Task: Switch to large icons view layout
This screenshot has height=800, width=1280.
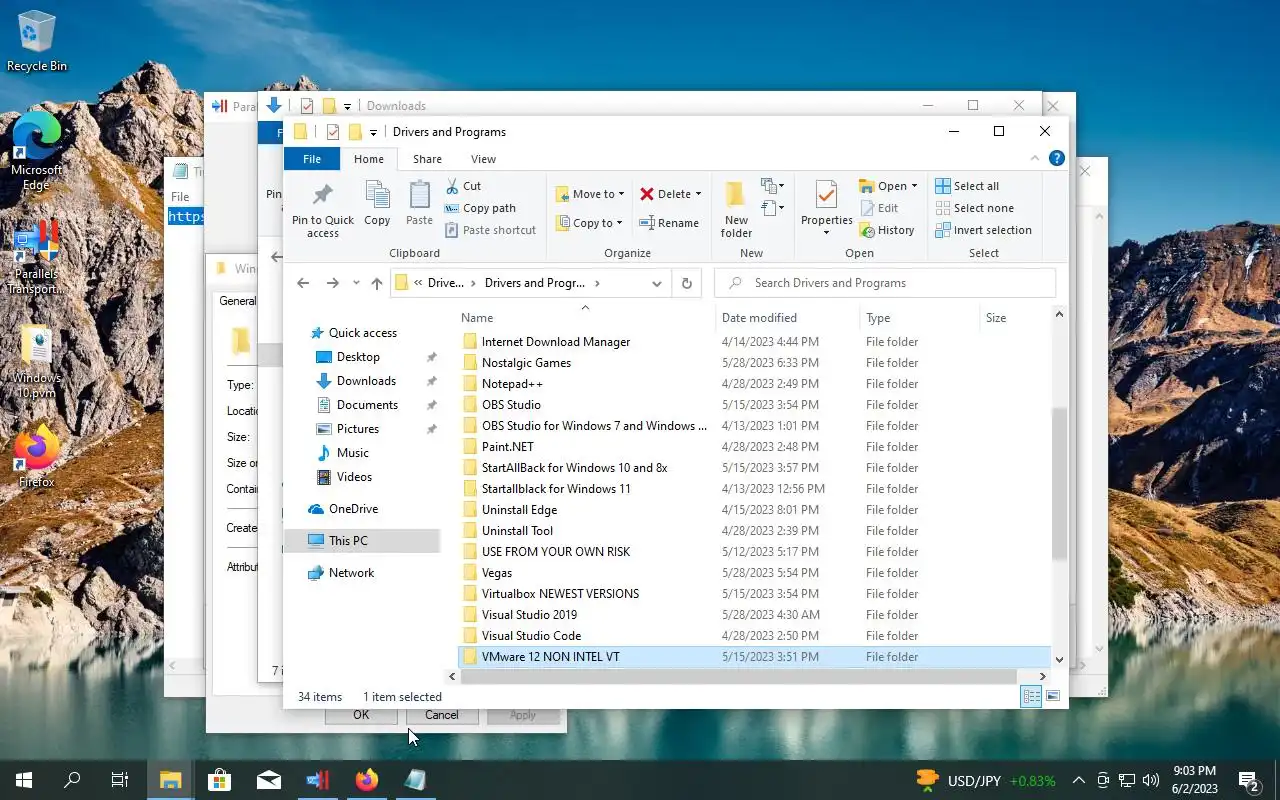Action: pyautogui.click(x=1052, y=697)
